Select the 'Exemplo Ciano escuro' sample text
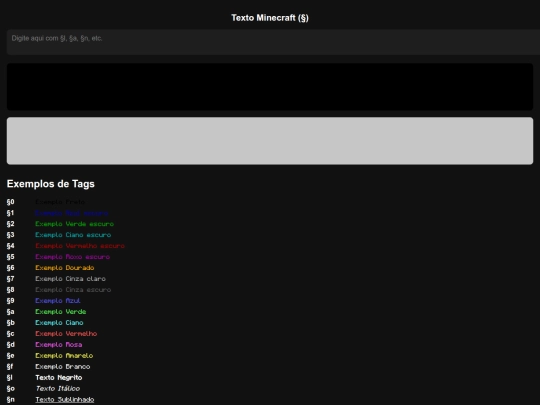Screen dimensions: 540x405 coord(73,235)
